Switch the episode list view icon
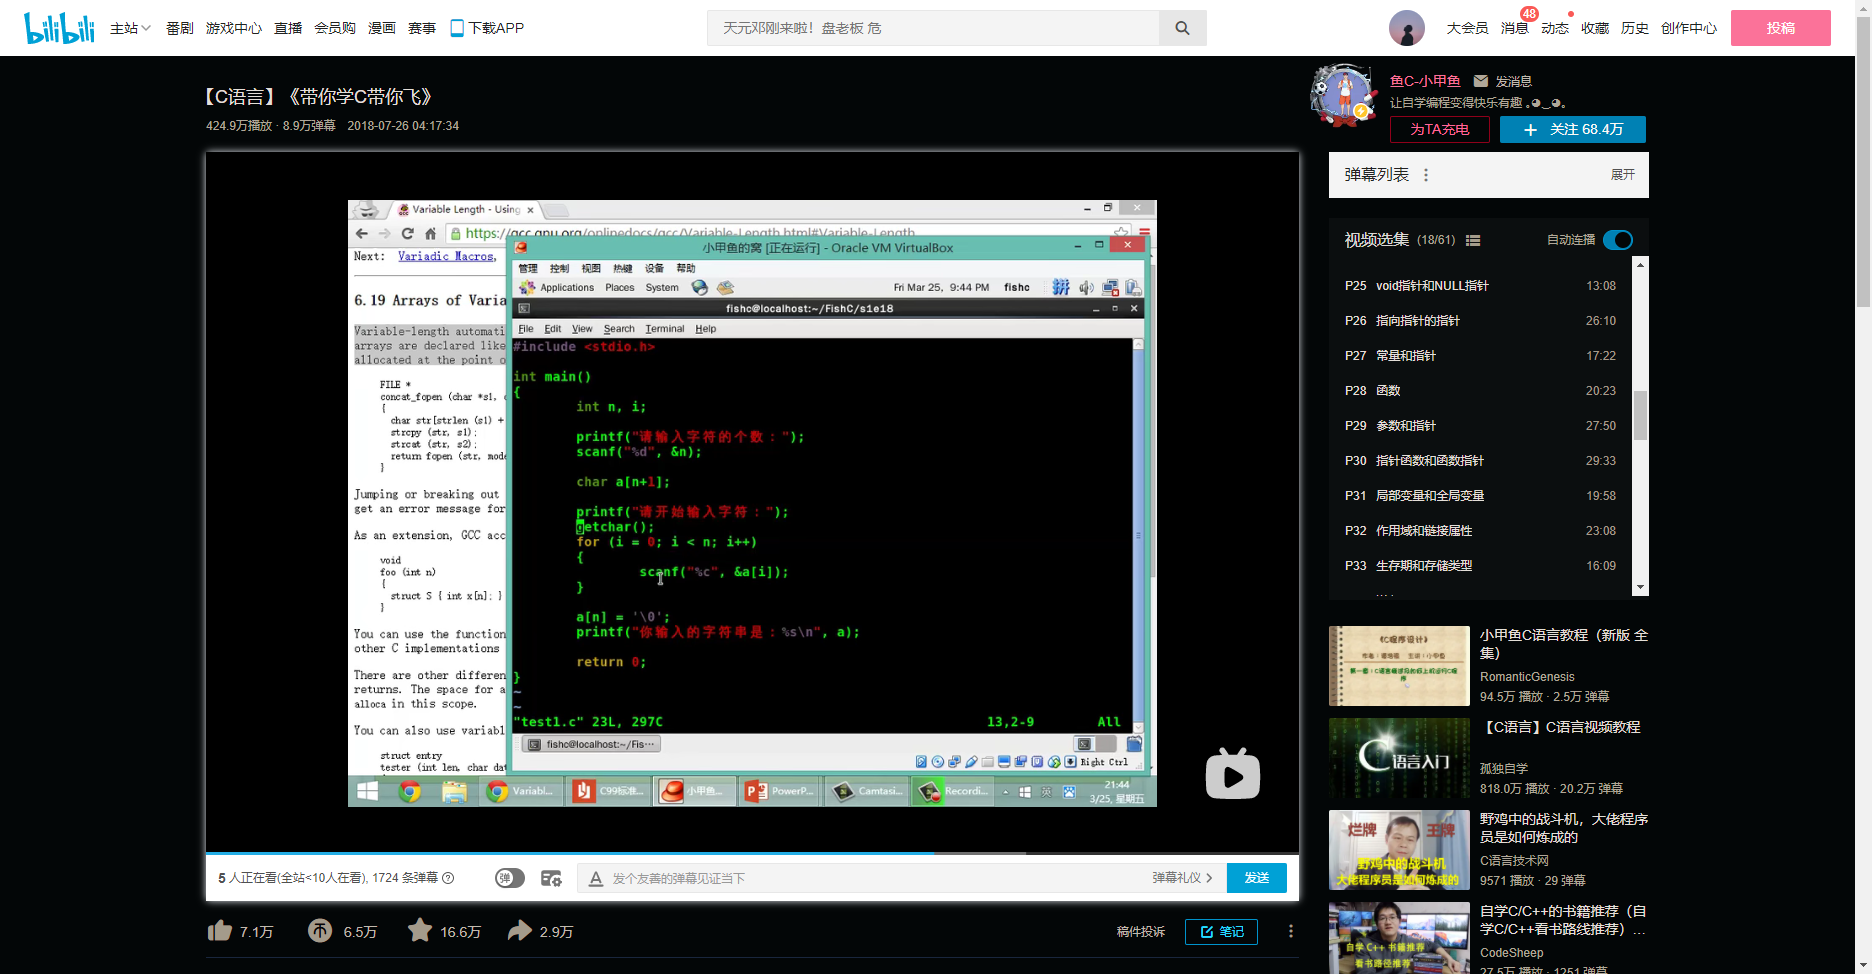The height and width of the screenshot is (974, 1872). (1473, 240)
